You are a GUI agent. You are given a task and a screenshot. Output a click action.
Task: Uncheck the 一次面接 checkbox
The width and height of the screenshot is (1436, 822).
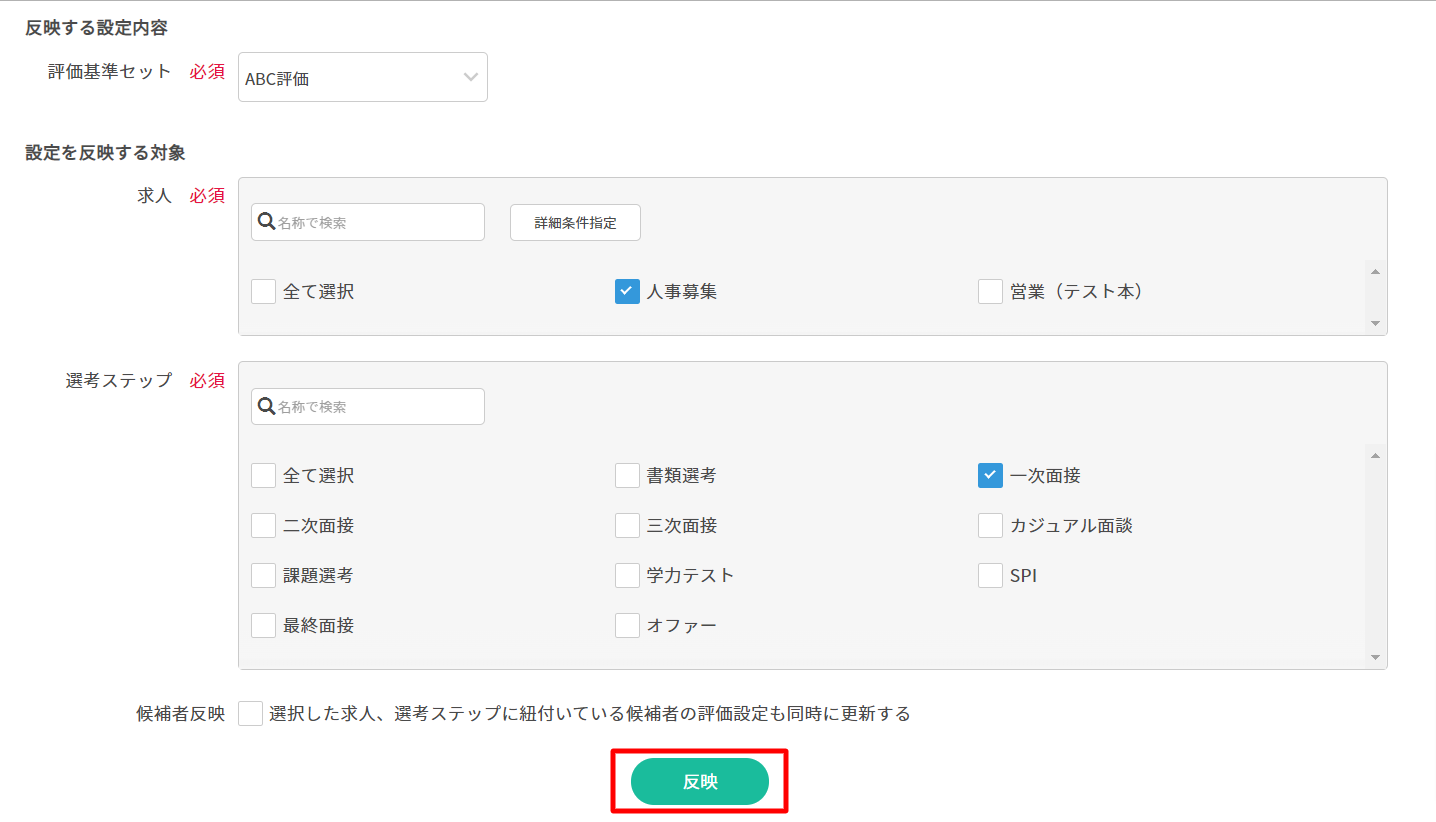click(x=990, y=476)
